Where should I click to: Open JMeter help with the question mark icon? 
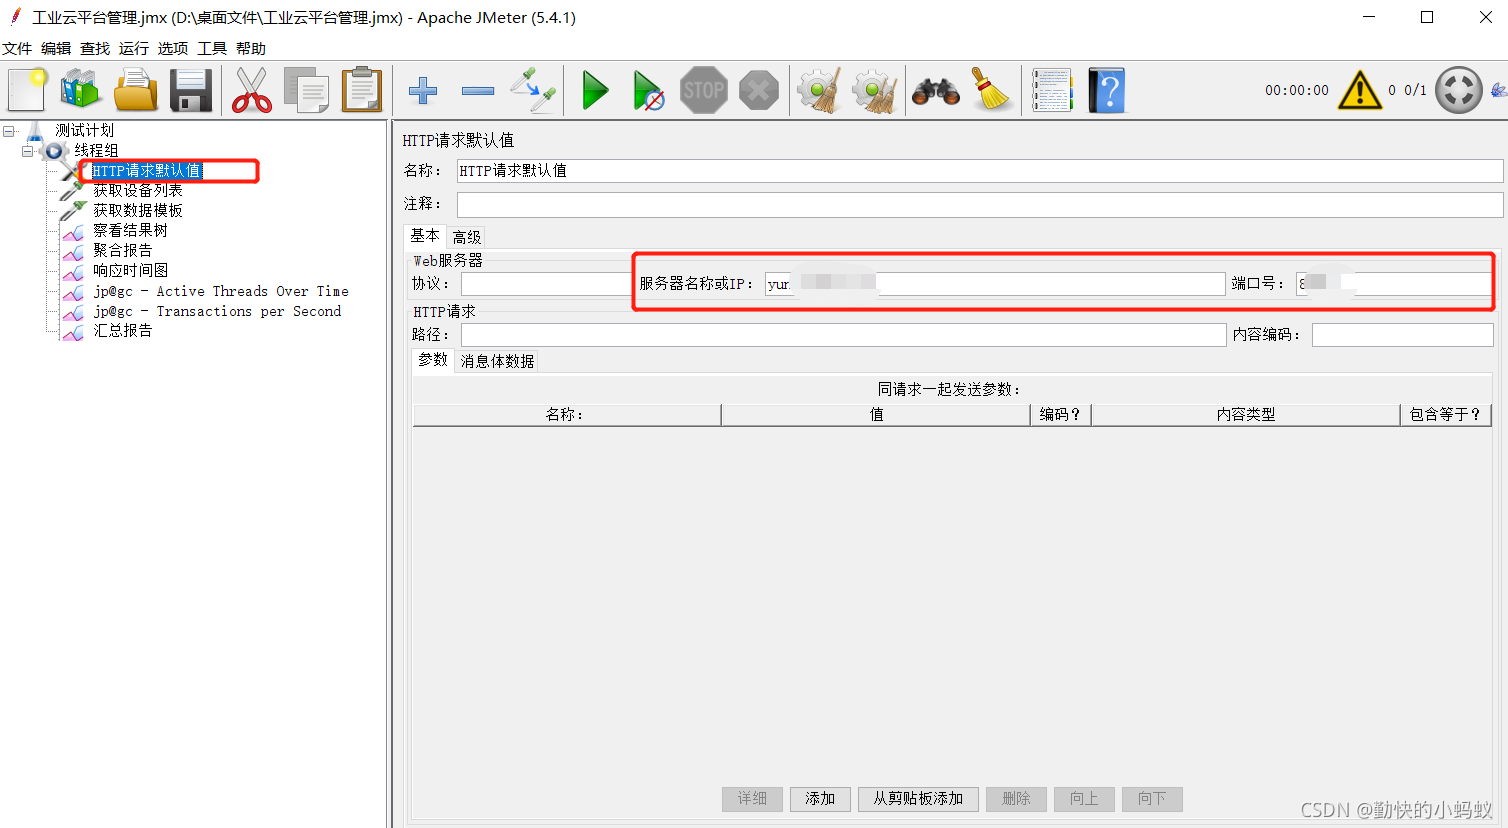pos(1106,90)
